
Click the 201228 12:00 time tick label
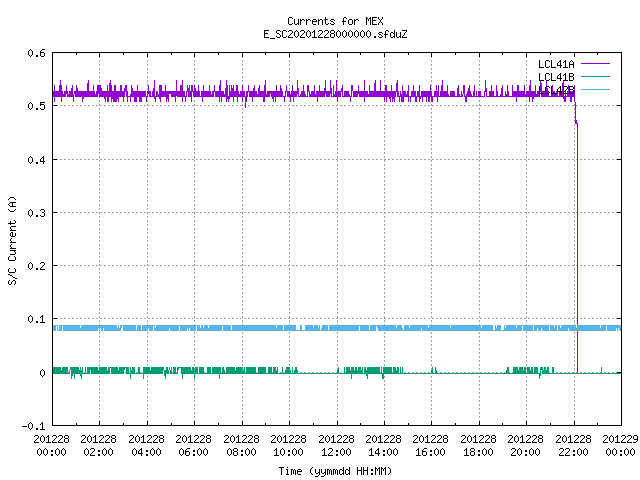coord(336,446)
